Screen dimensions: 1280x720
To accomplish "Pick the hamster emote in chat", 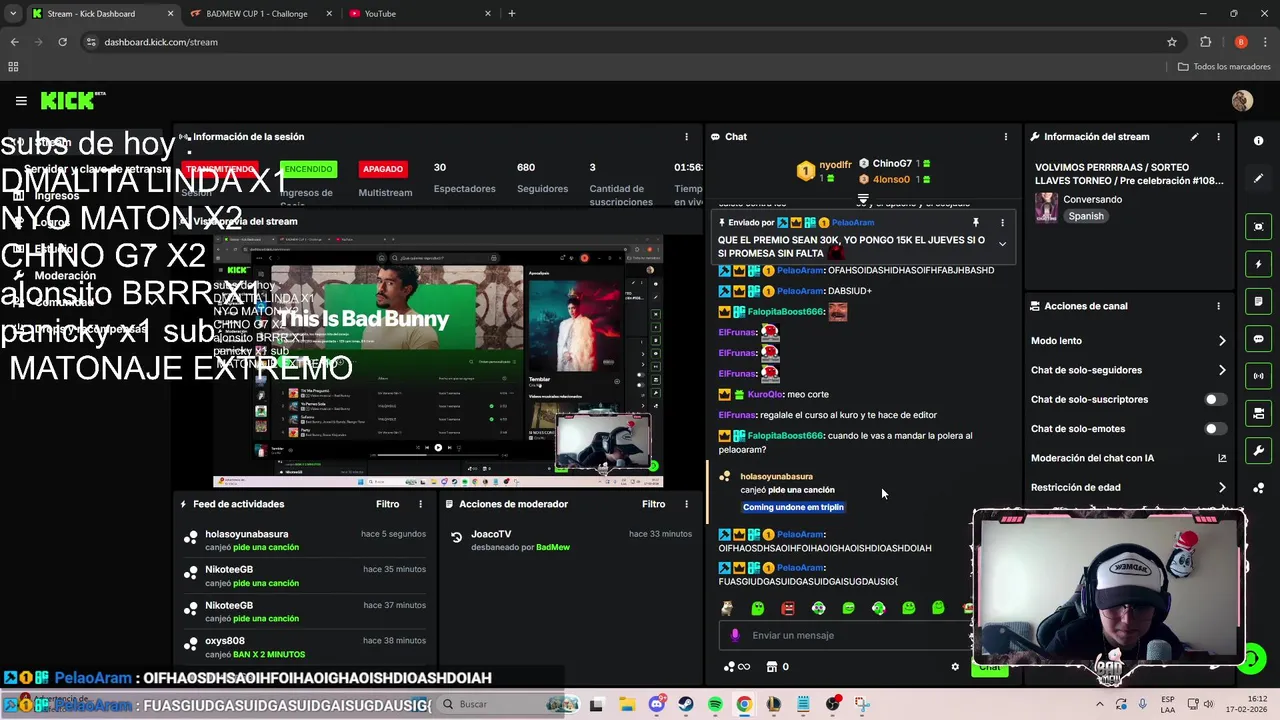I will [727, 608].
